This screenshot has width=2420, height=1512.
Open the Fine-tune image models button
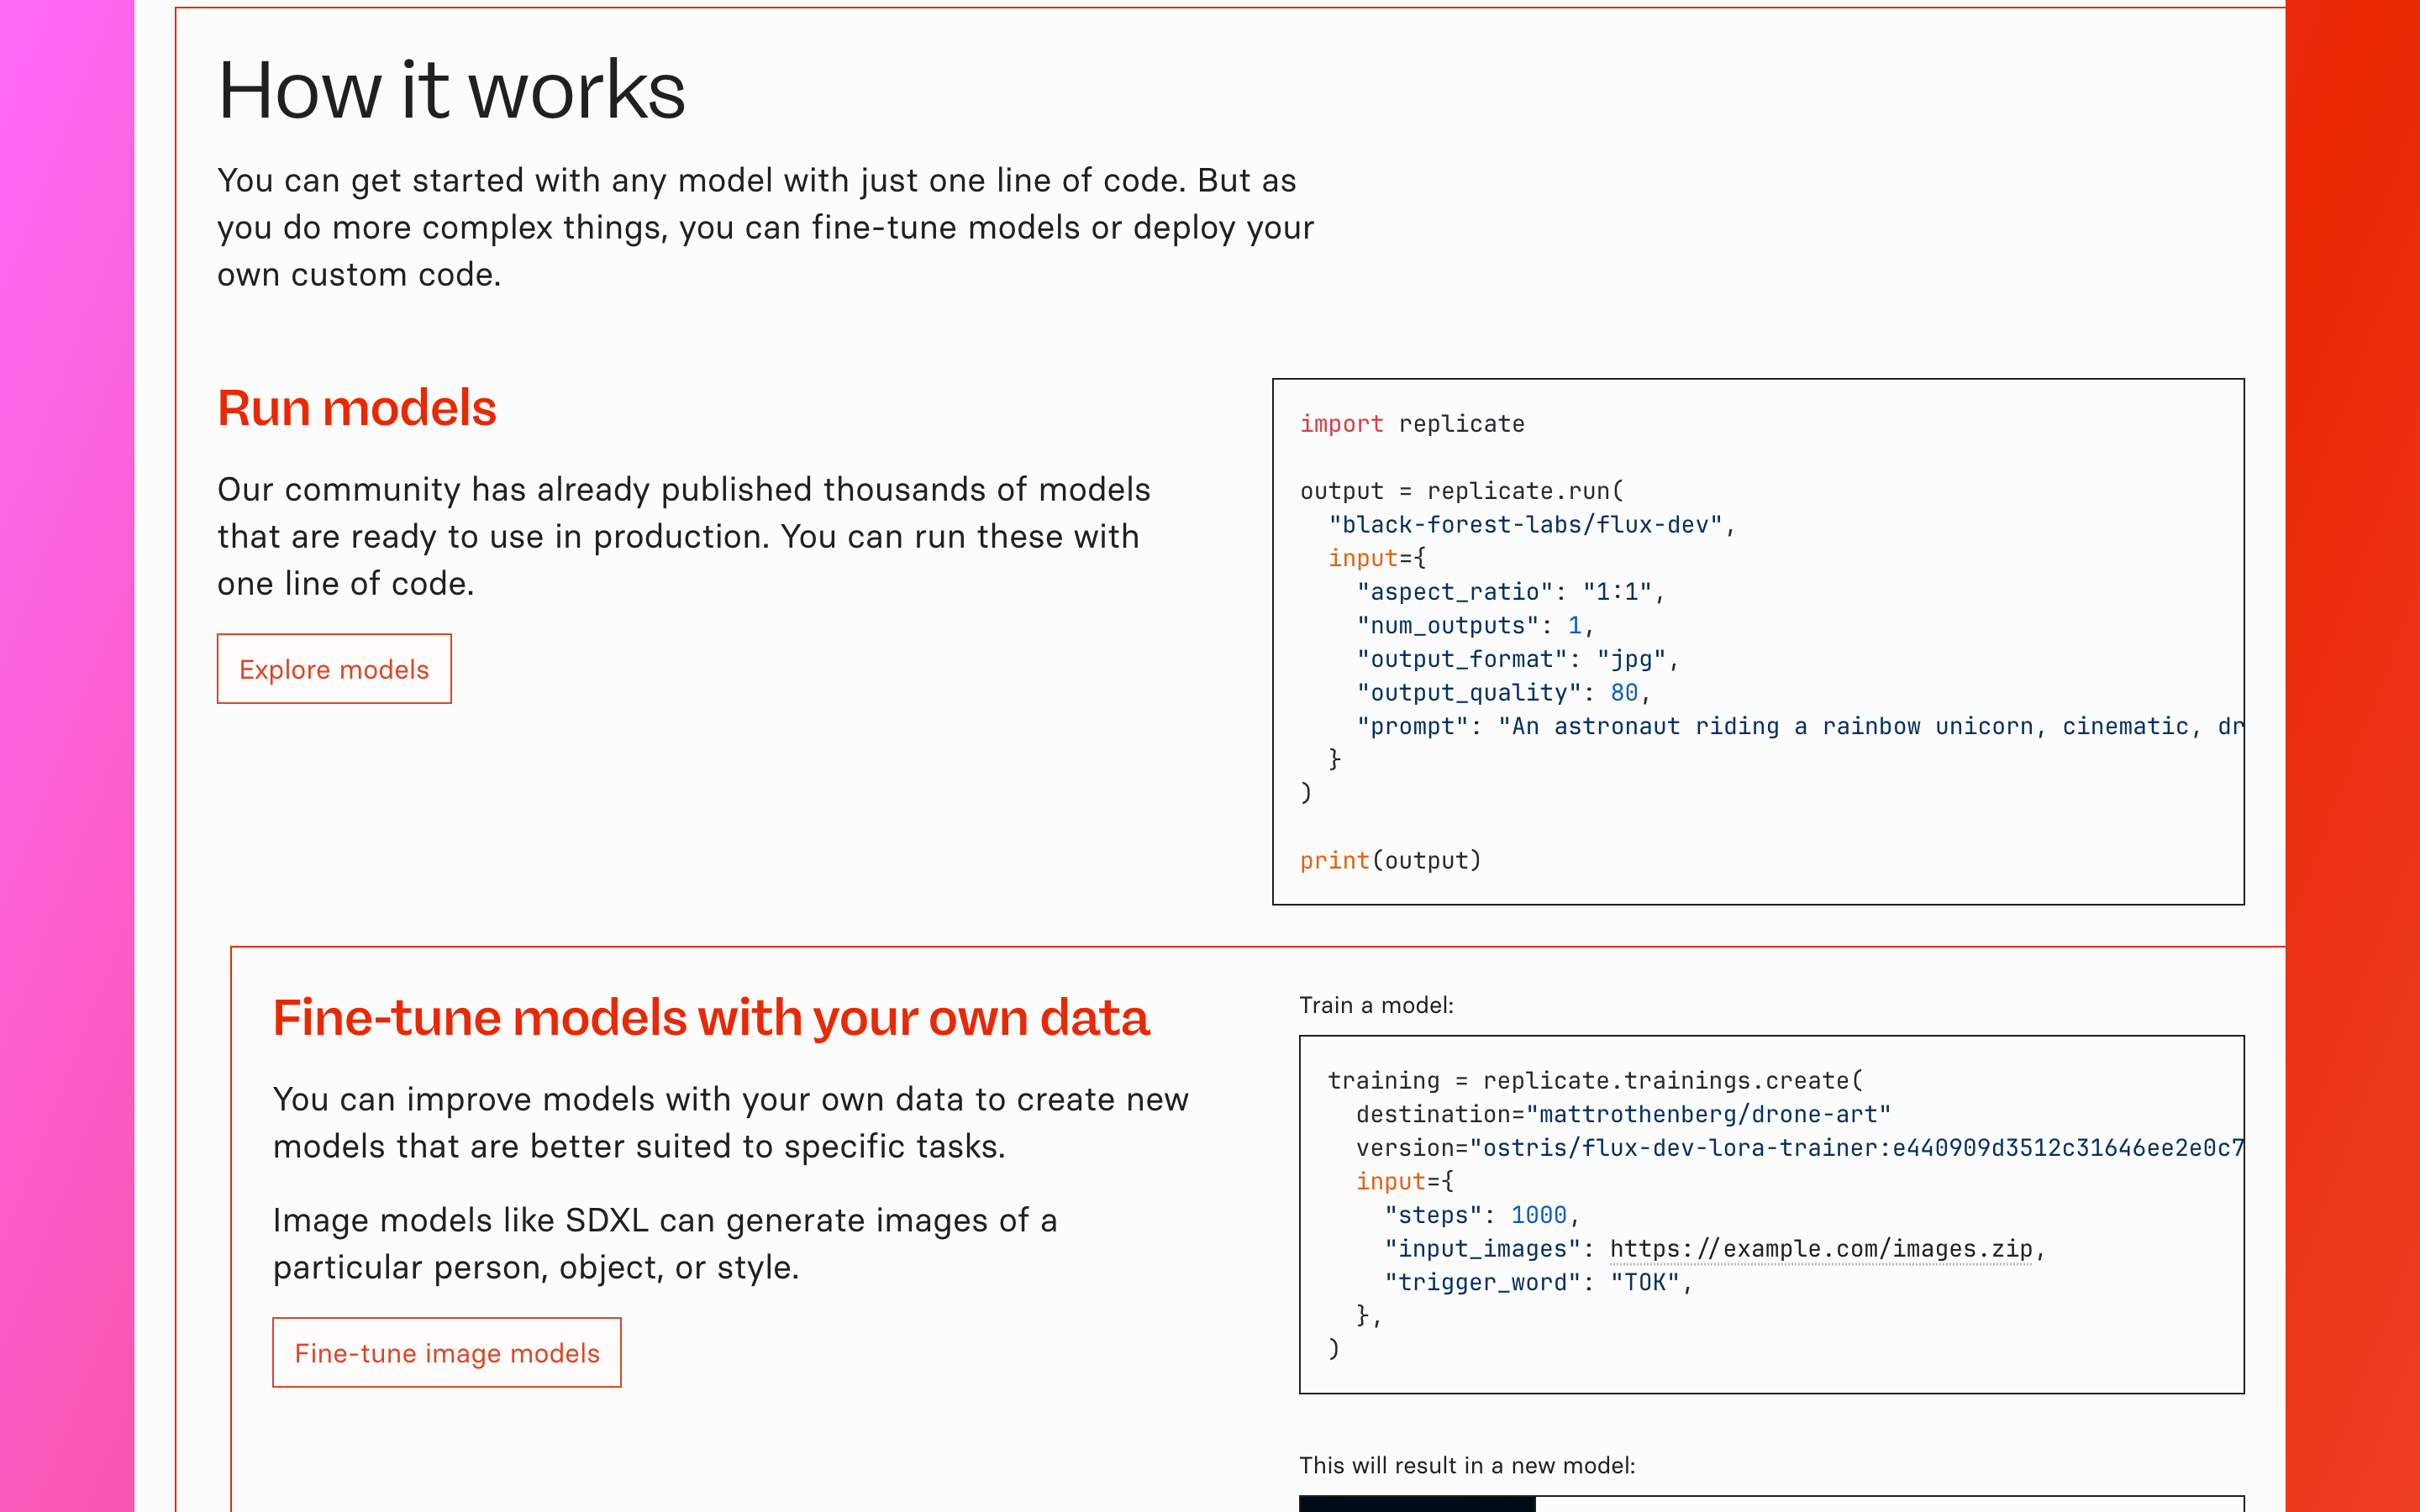point(447,1352)
